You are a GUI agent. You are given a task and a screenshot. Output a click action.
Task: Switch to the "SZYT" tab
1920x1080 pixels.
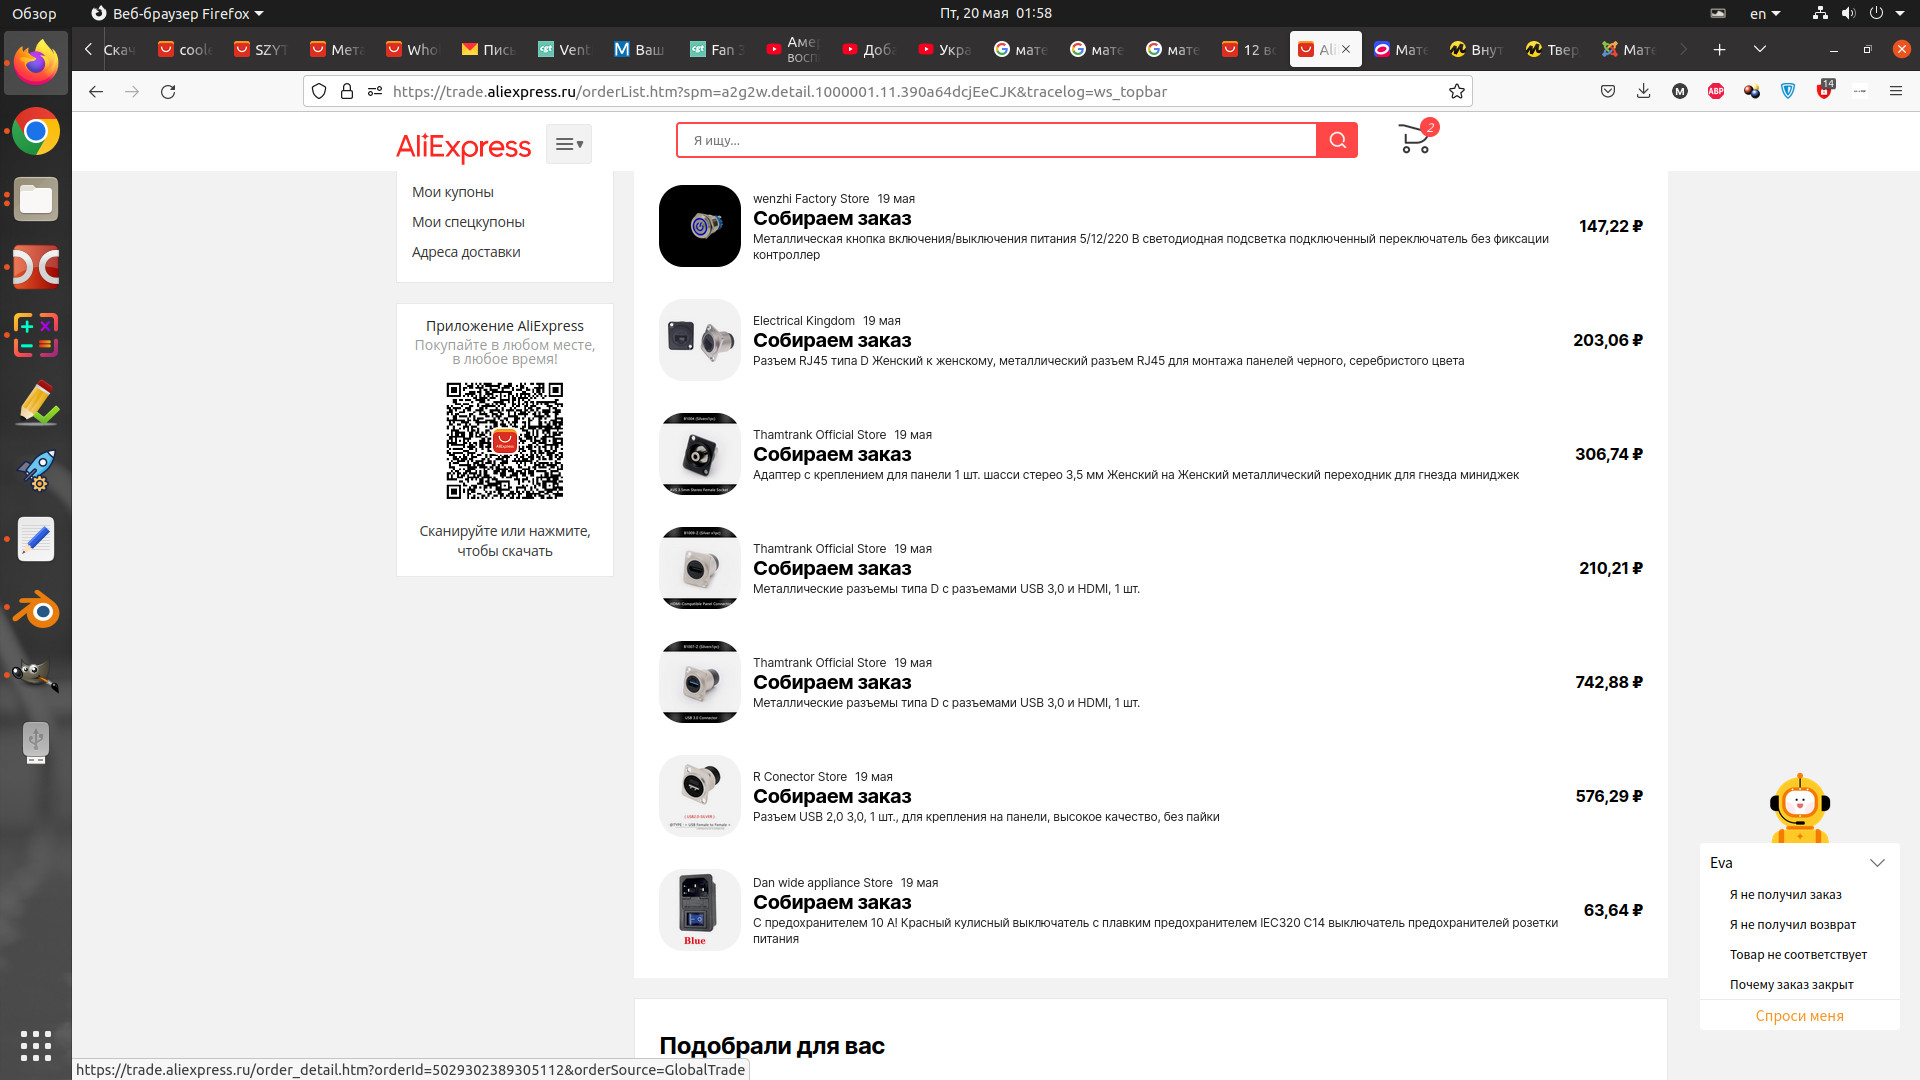point(262,49)
